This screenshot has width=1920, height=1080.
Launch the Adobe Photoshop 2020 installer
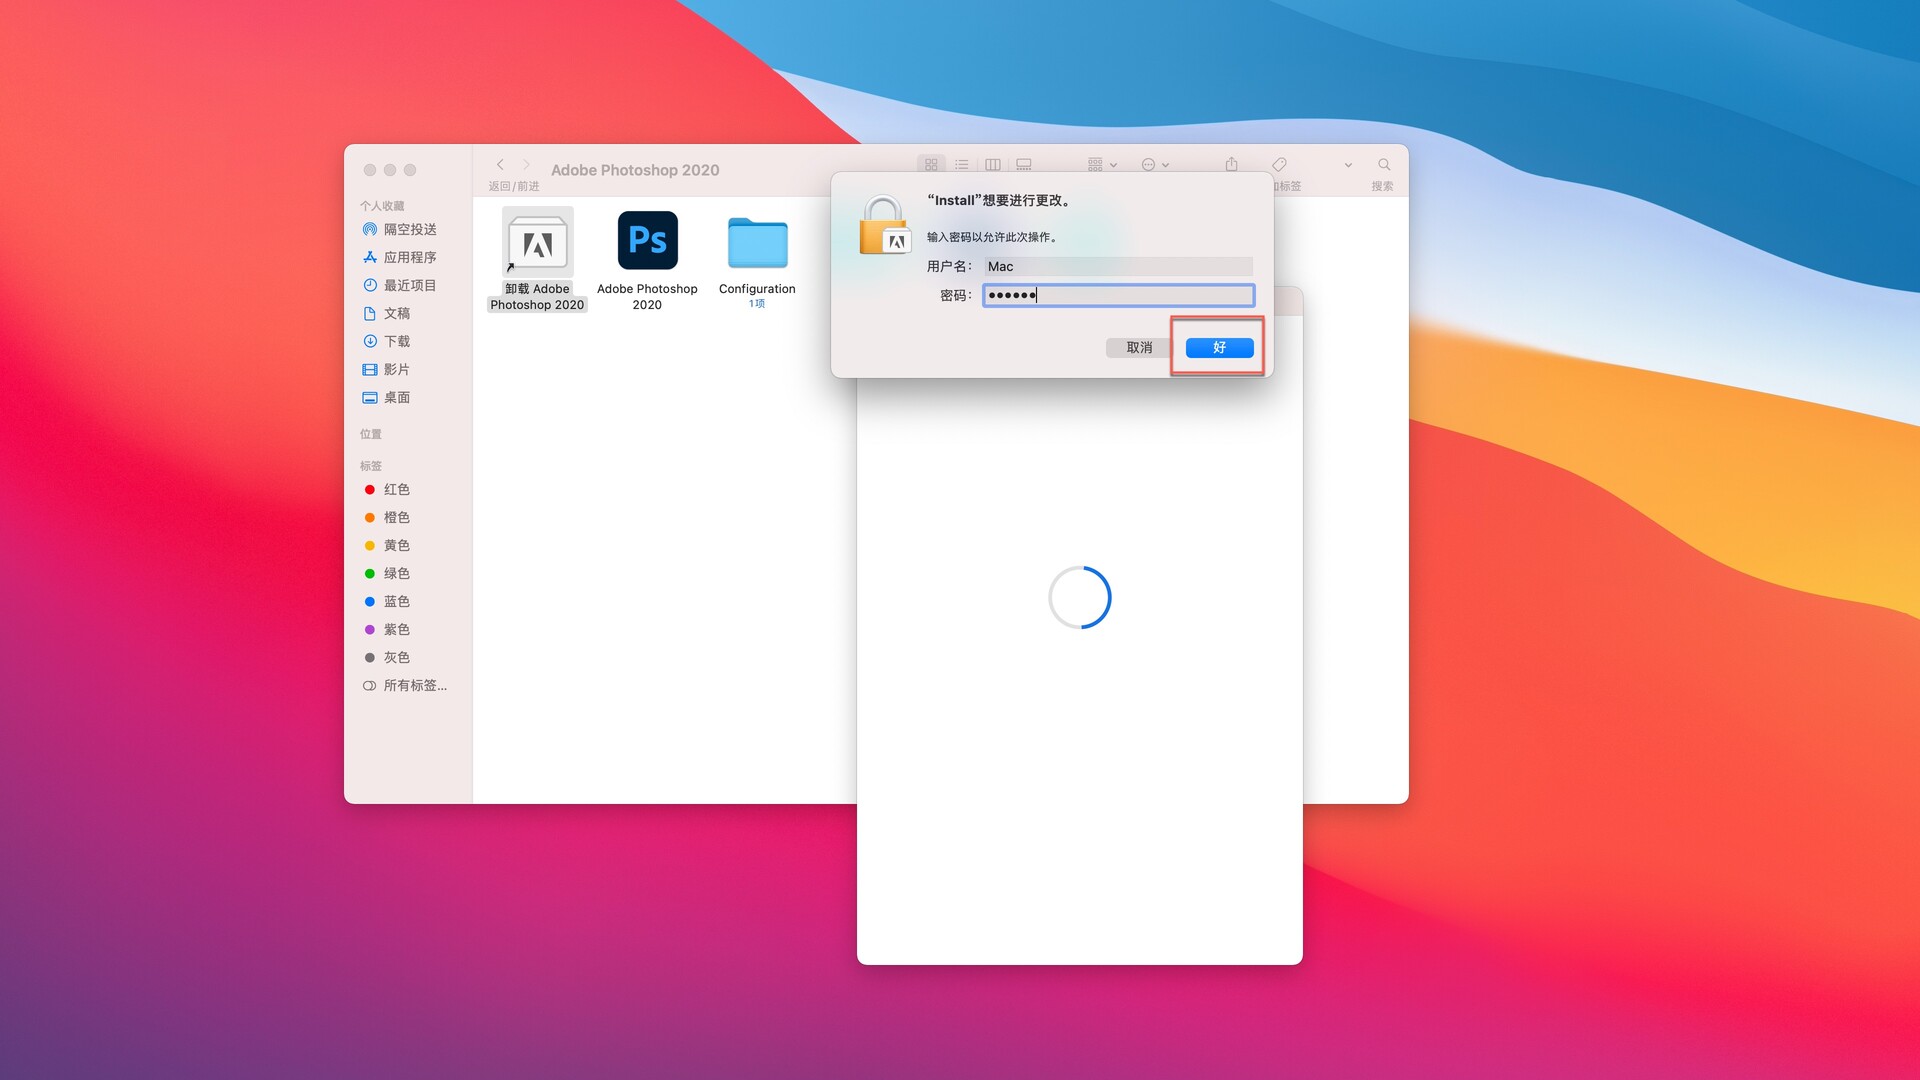(647, 240)
